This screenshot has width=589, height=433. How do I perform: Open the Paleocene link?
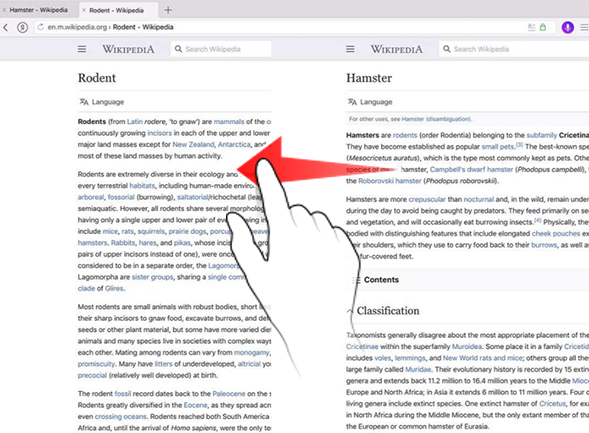(229, 394)
